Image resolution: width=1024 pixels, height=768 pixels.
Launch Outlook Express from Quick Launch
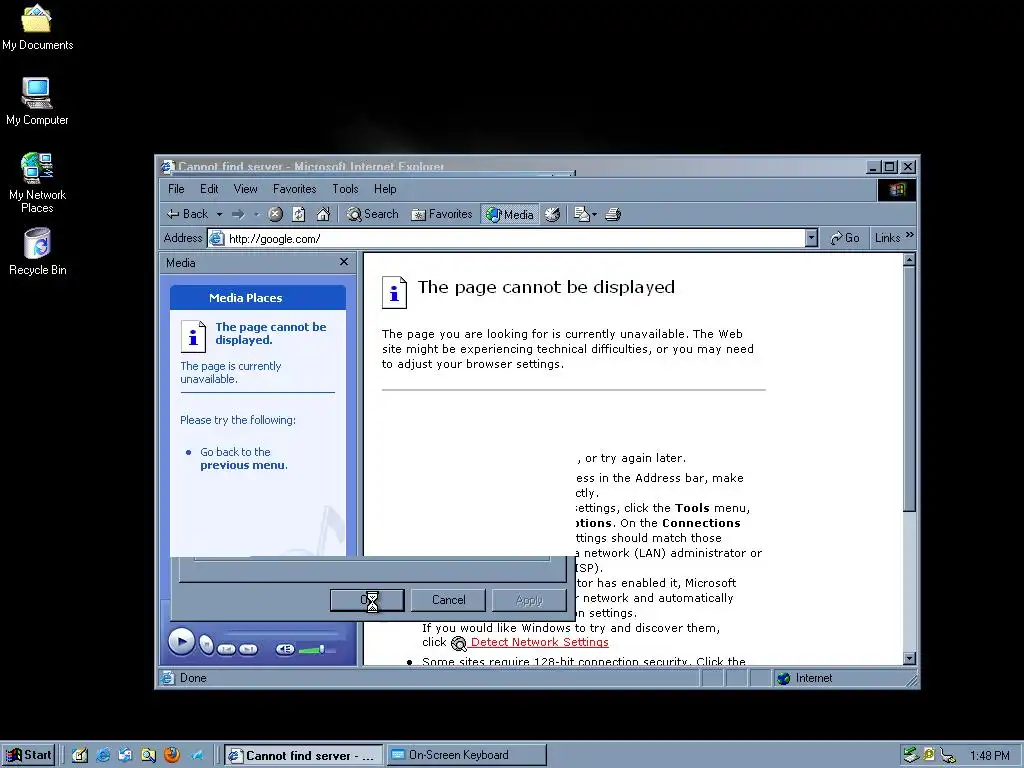125,756
